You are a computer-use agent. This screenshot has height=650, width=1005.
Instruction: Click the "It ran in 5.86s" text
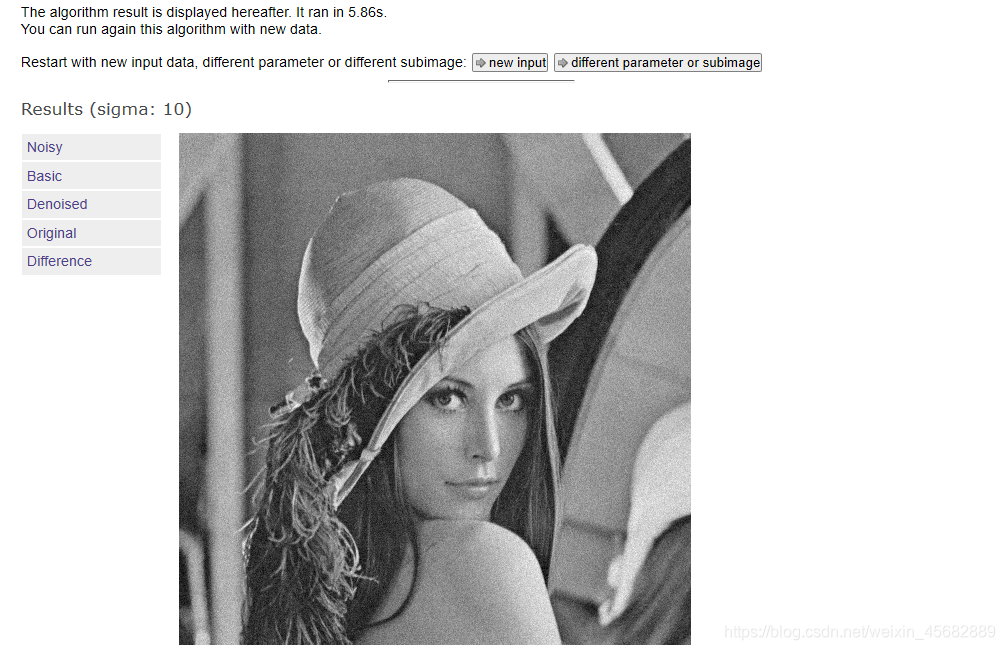coord(341,12)
